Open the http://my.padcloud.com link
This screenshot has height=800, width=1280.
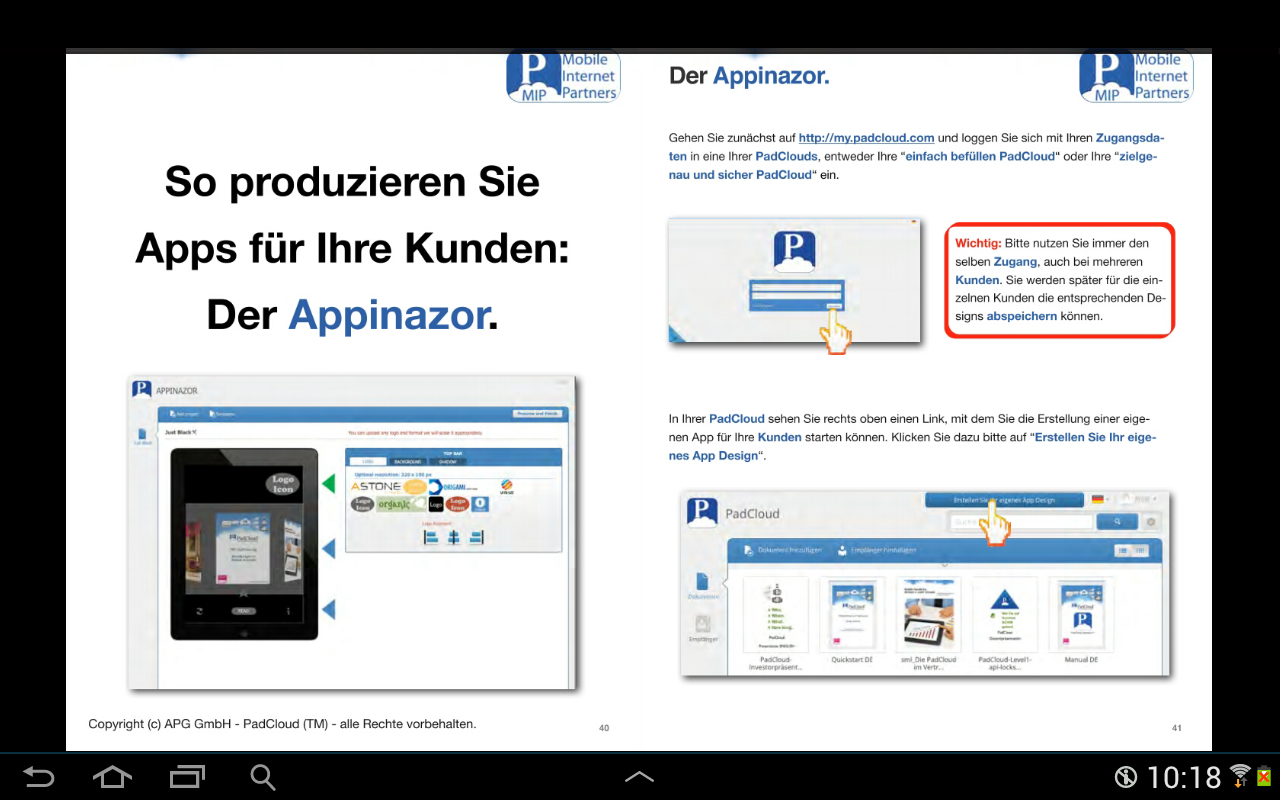pyautogui.click(x=866, y=138)
